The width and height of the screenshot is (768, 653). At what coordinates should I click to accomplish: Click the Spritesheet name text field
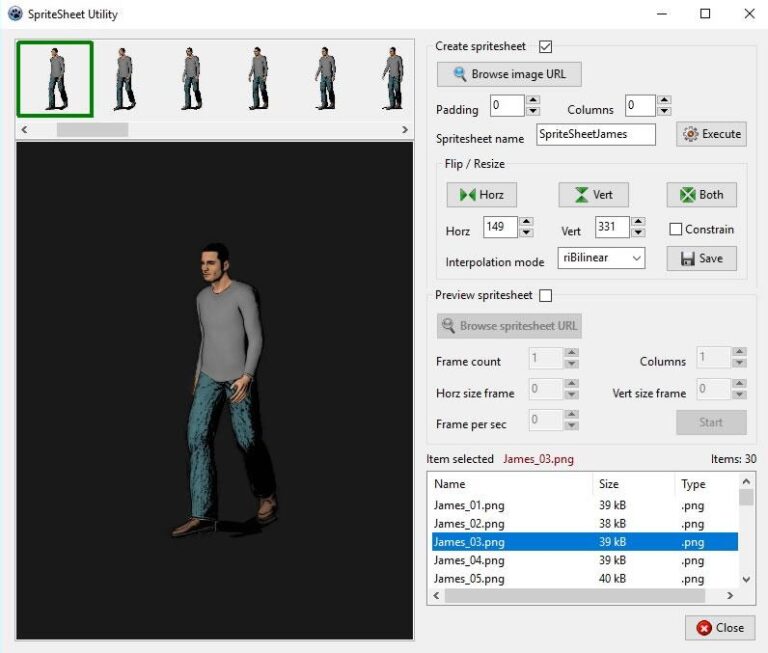click(596, 134)
